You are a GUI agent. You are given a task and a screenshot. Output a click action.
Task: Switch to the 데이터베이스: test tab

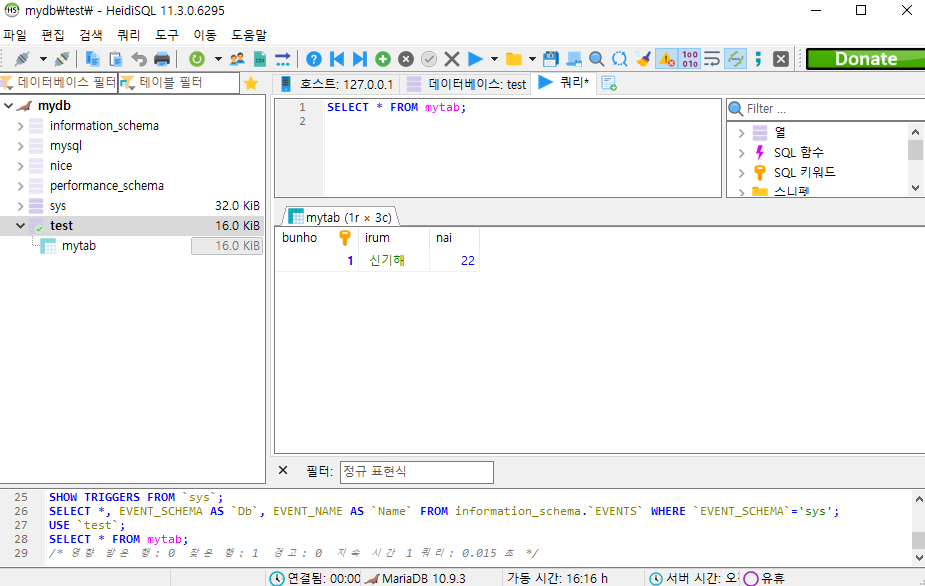coord(466,84)
